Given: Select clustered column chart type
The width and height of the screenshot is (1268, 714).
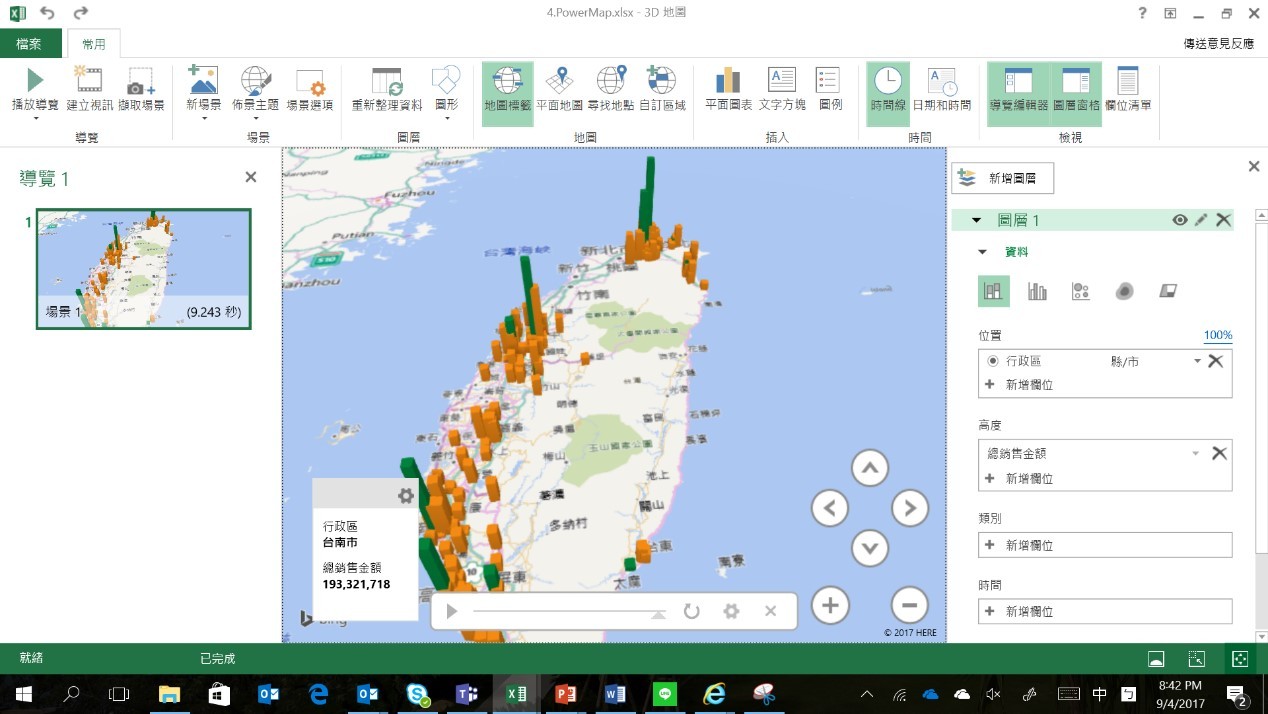Looking at the screenshot, I should [x=1037, y=291].
